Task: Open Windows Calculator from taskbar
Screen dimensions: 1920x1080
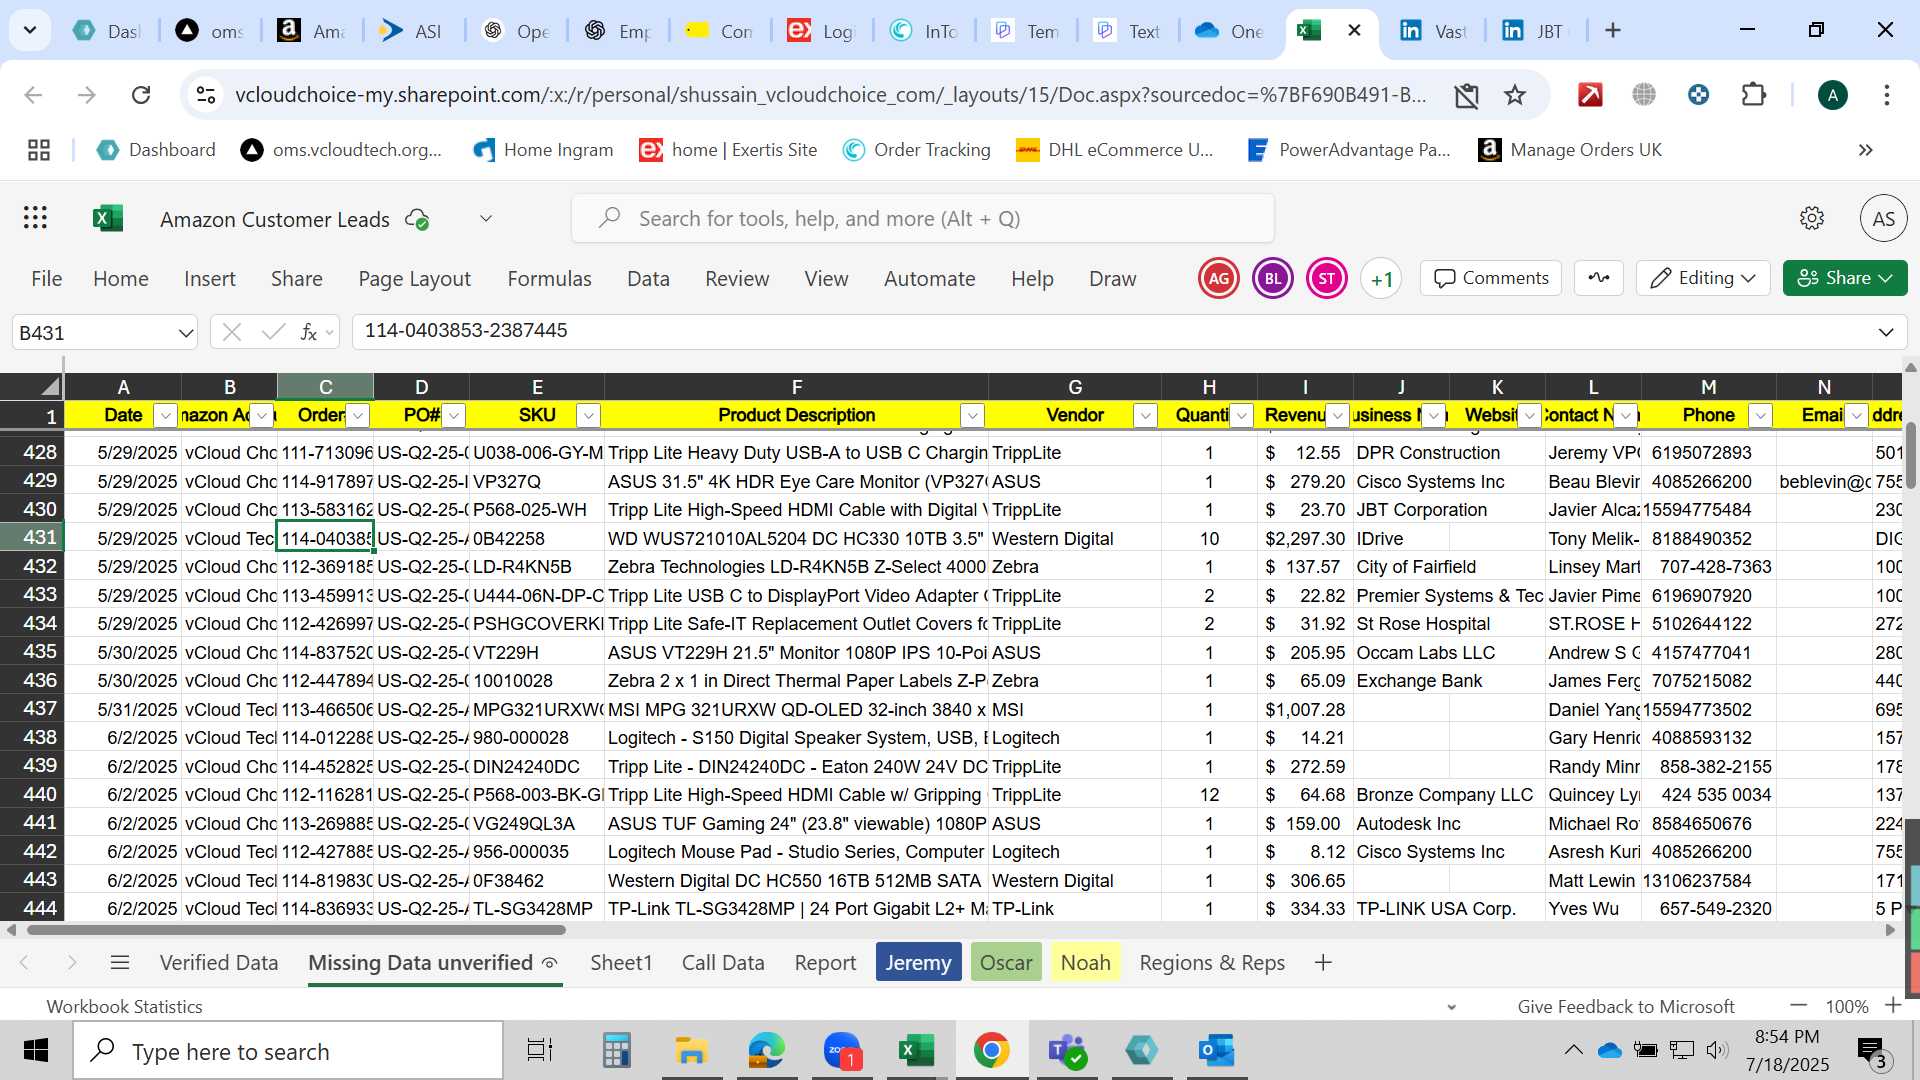Action: pyautogui.click(x=617, y=1051)
